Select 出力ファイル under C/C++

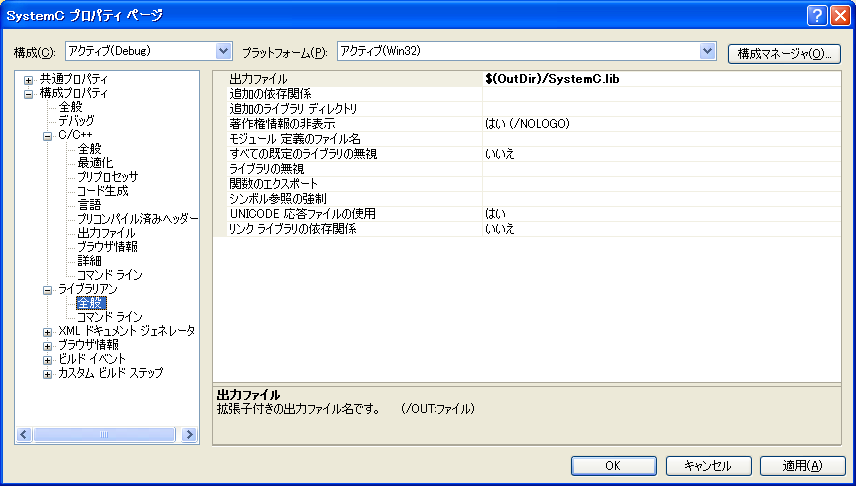pyautogui.click(x=106, y=233)
